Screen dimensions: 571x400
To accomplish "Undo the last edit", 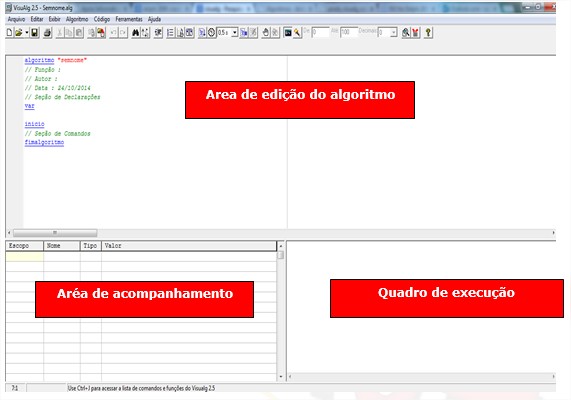I will click(113, 33).
